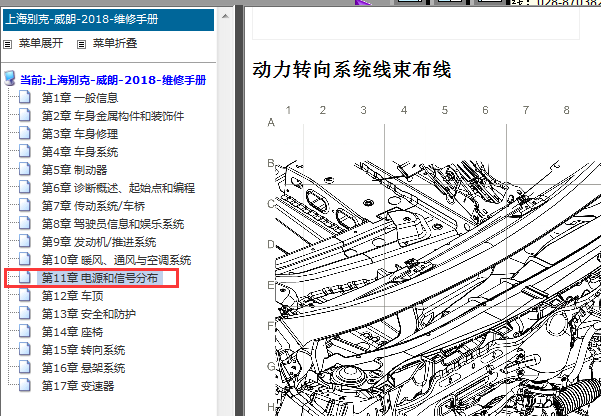Click page icon for 第10章 暖风、通风与空调系统
The height and width of the screenshot is (416, 601).
pyautogui.click(x=25, y=260)
